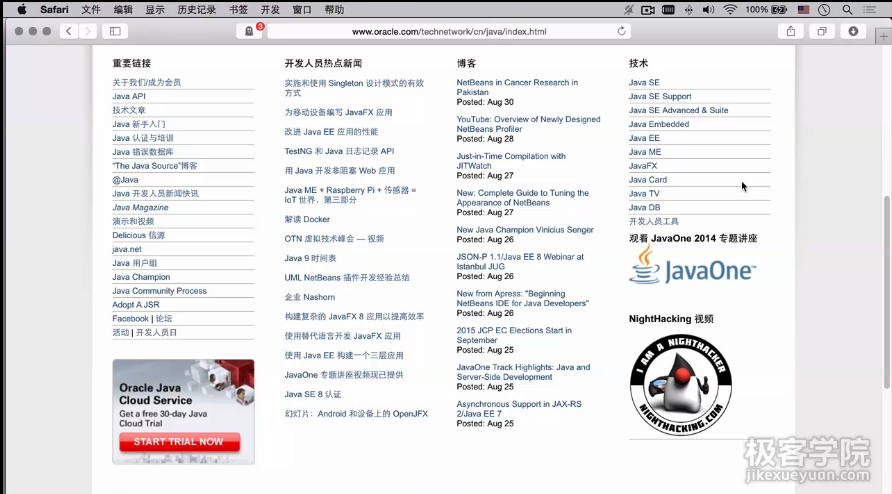Screen dimensions: 892x494
Task: Open the screen recording camera icon
Action: 647,10
